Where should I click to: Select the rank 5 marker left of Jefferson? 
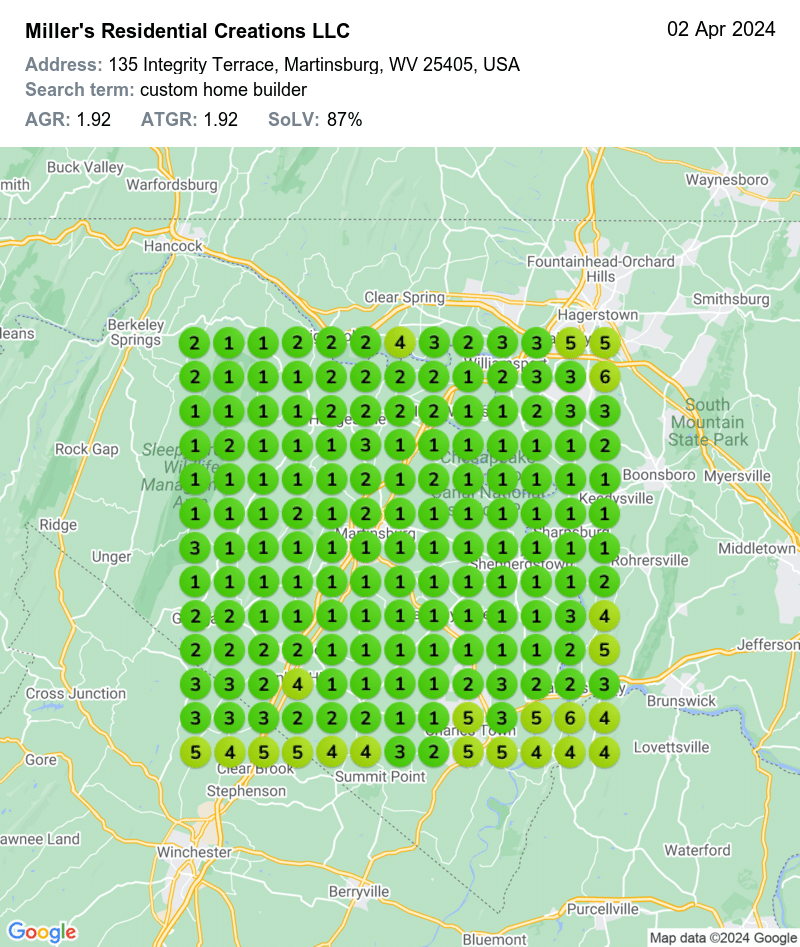(603, 650)
